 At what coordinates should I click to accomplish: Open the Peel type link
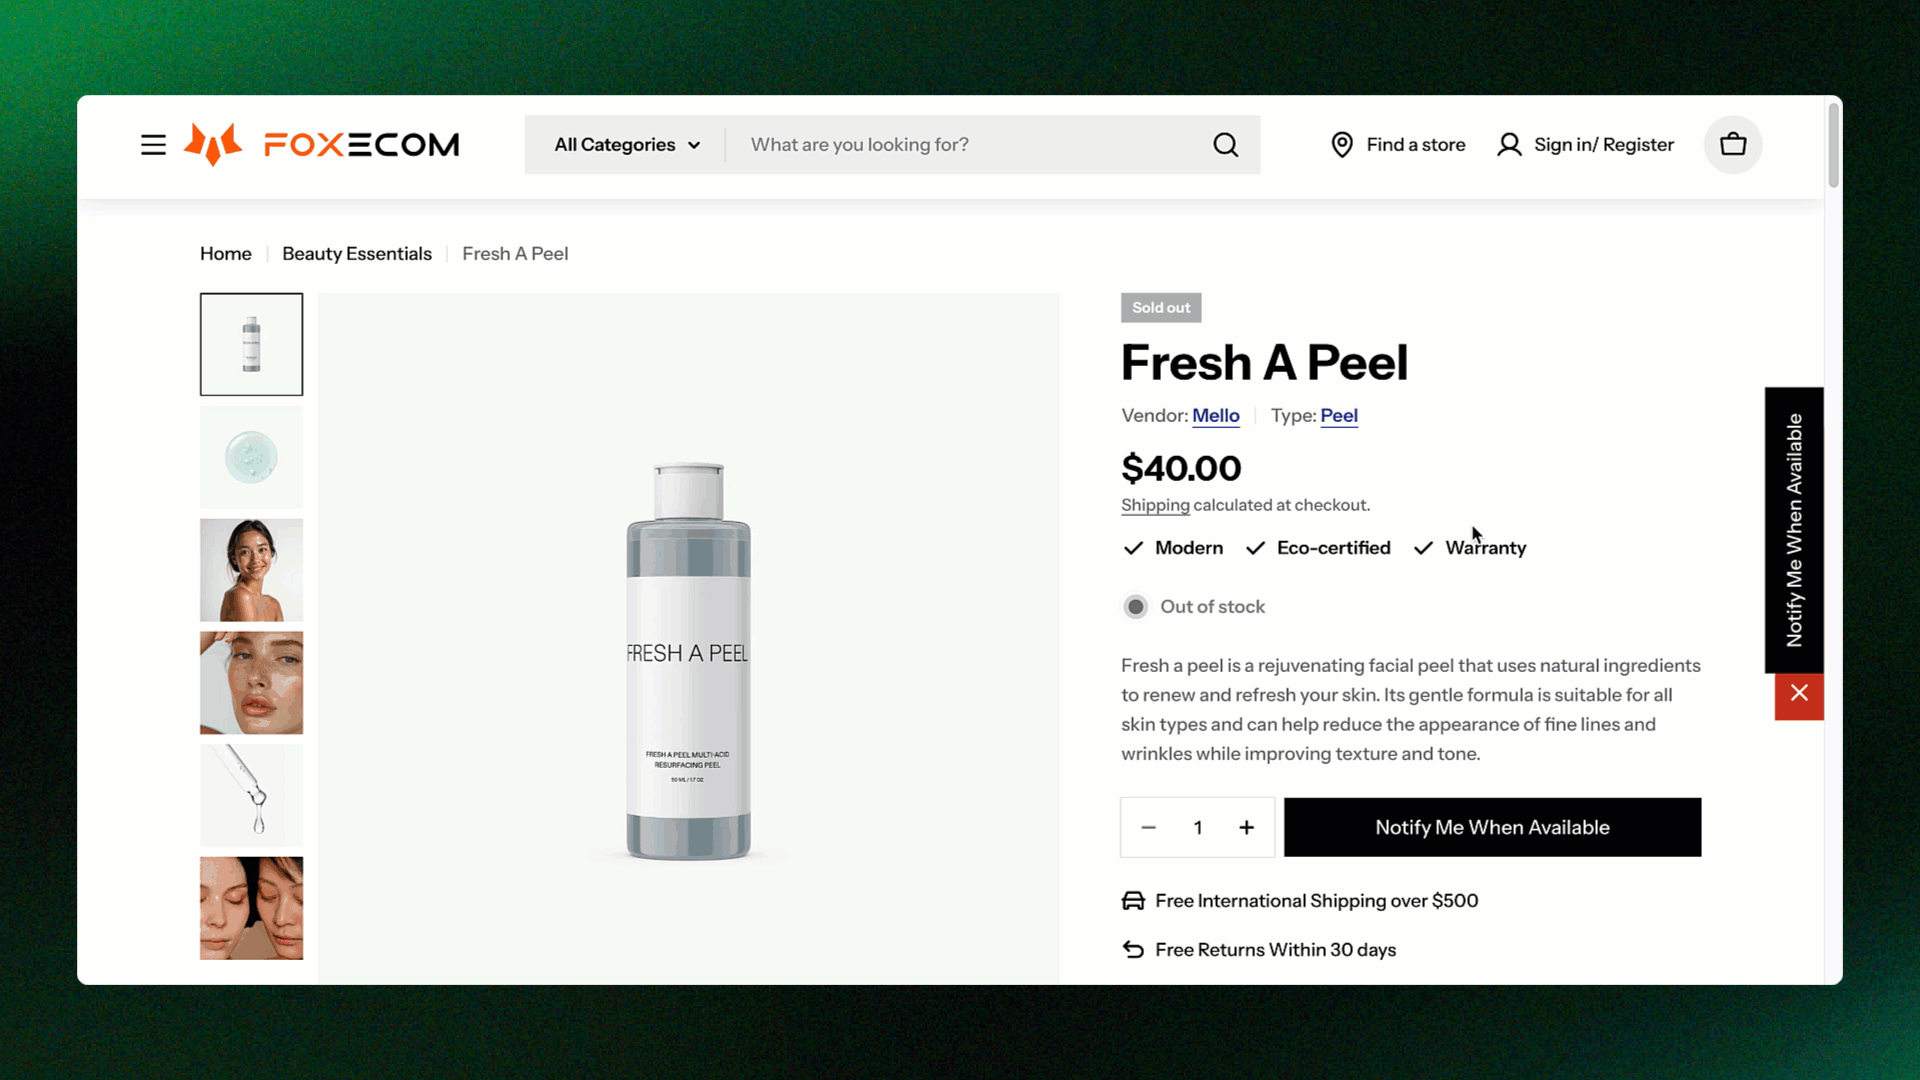coord(1339,416)
